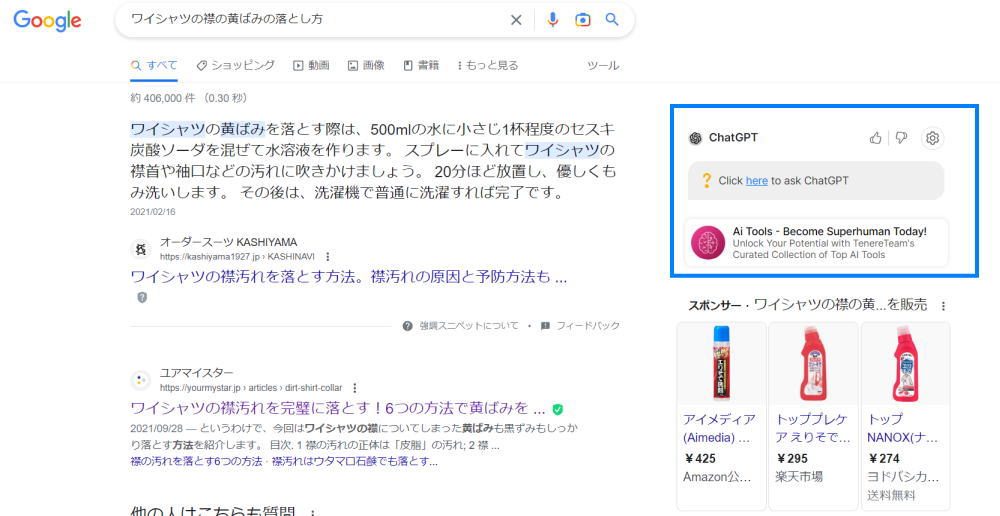Image resolution: width=1000 pixels, height=516 pixels.
Task: Open KASHIYAMA result more options dots
Action: [x=328, y=256]
